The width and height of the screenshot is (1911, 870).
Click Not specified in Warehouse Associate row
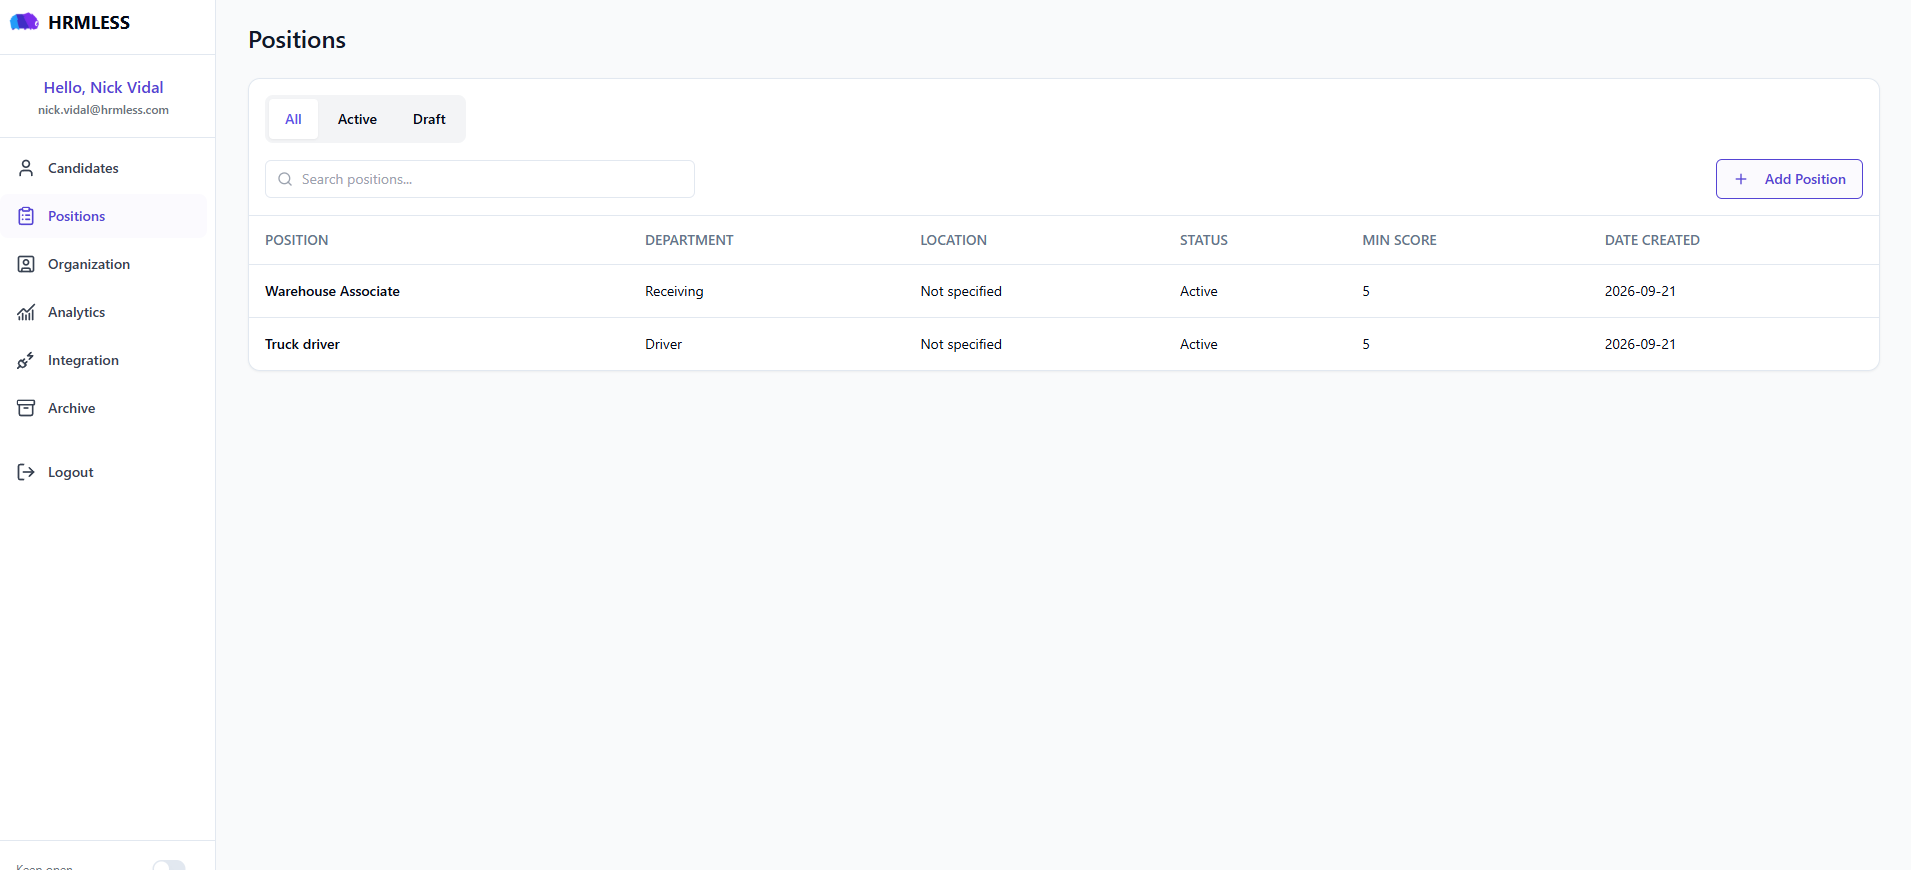coord(961,291)
